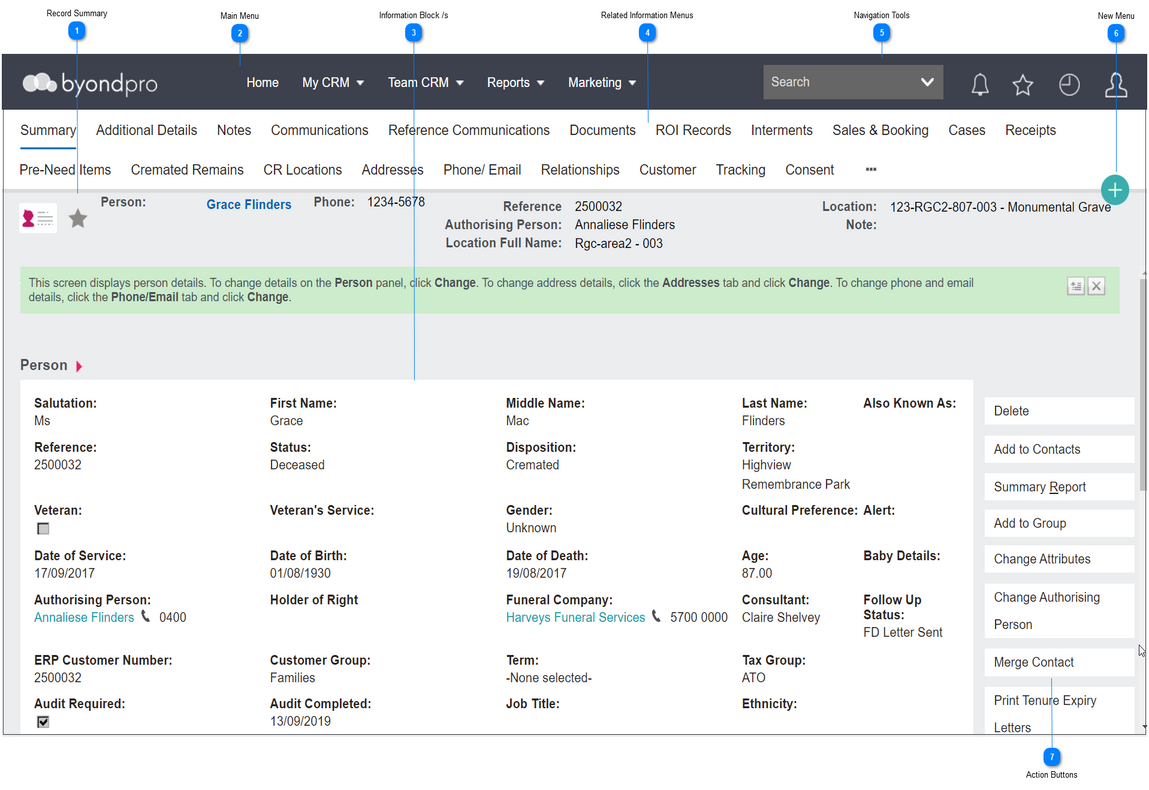
Task: Expand the My CRM menu
Action: tap(333, 83)
